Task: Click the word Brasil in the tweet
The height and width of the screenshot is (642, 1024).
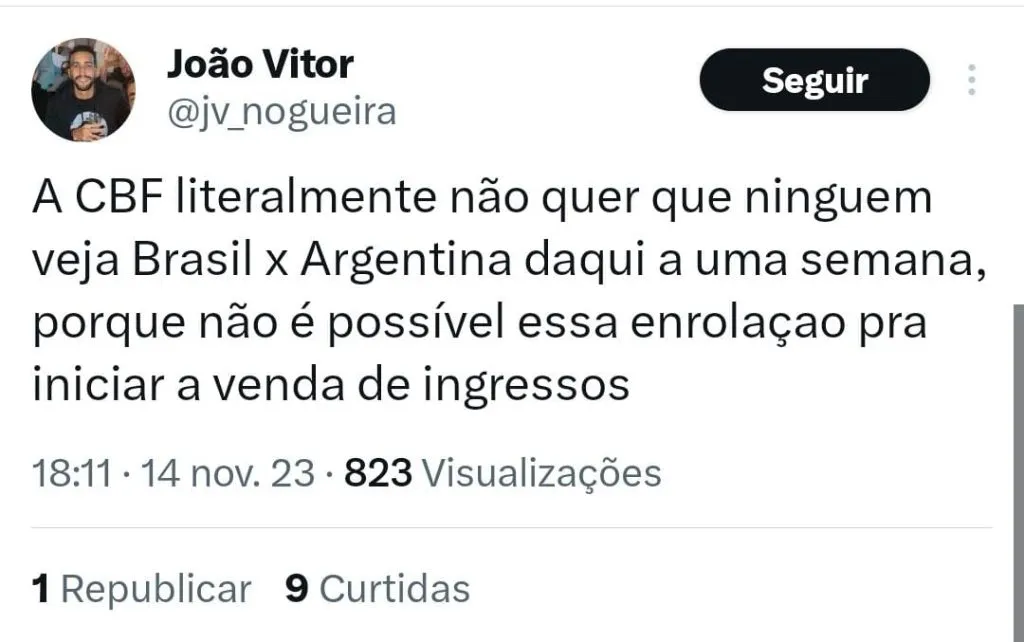Action: (192, 261)
